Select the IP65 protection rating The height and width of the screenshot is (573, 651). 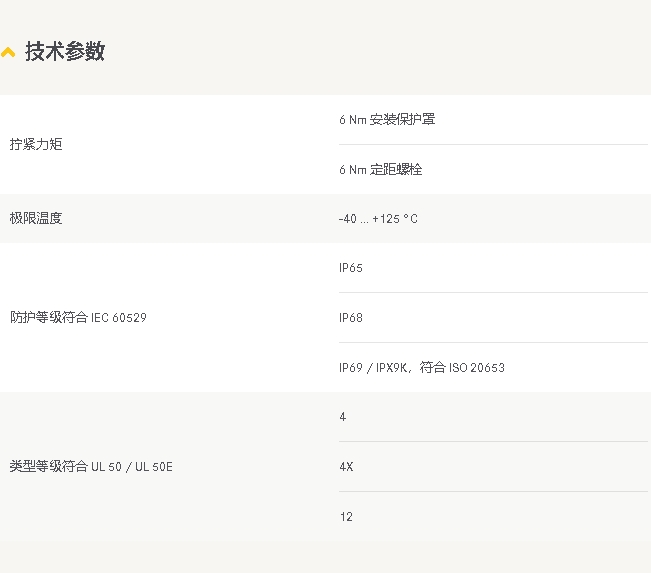[x=351, y=268]
